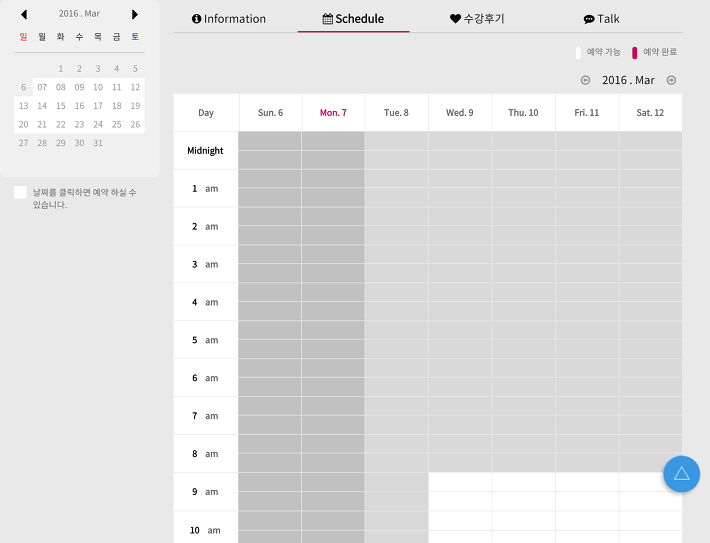Select March 09 in mini calendar
Image resolution: width=710 pixels, height=543 pixels.
[79, 87]
